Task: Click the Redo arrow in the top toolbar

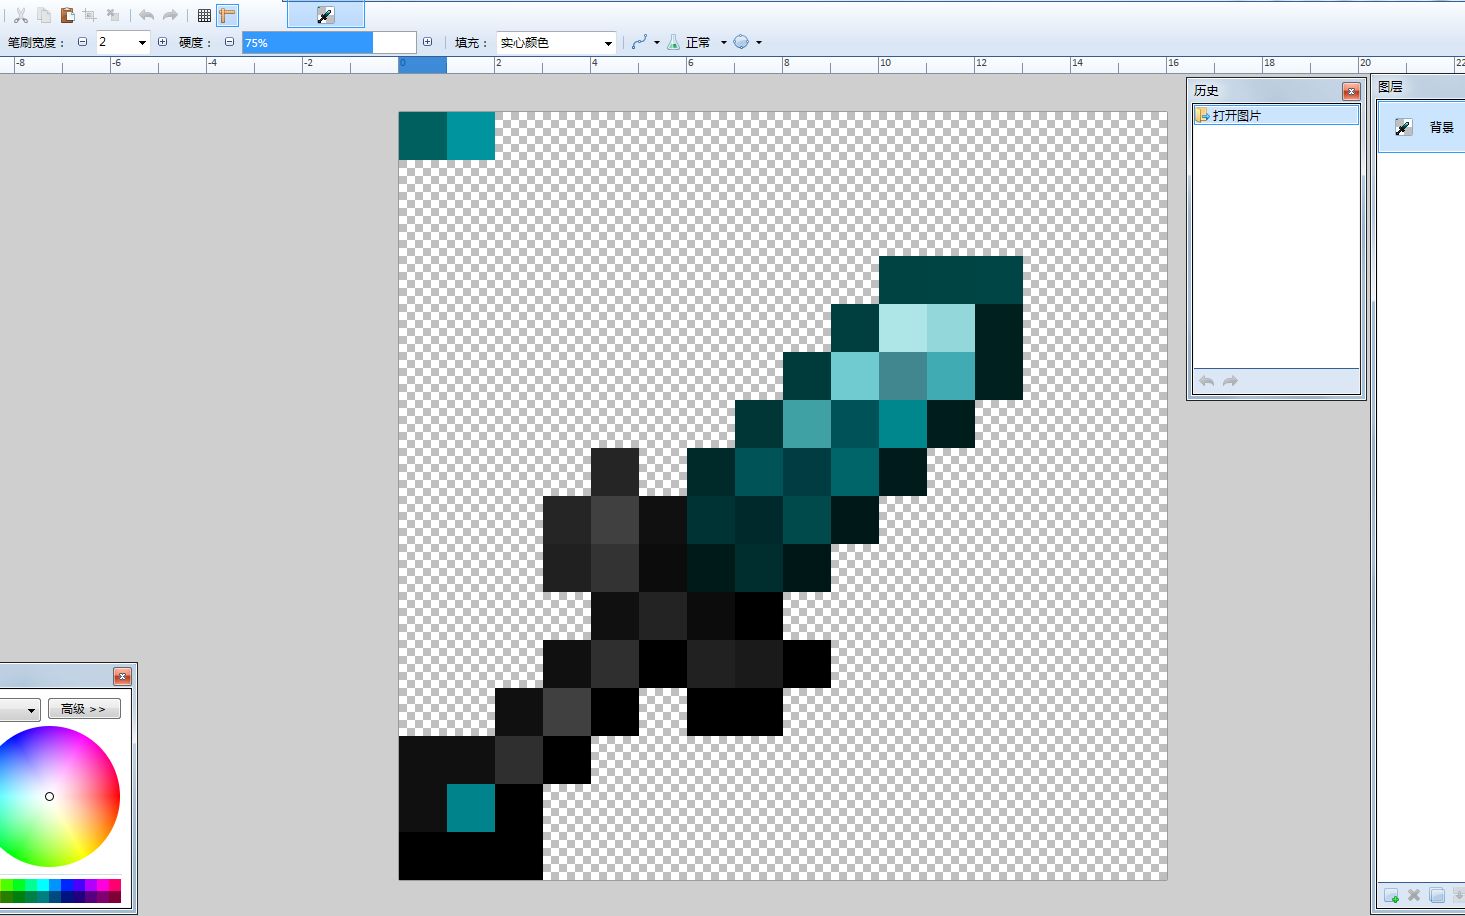Action: tap(170, 15)
